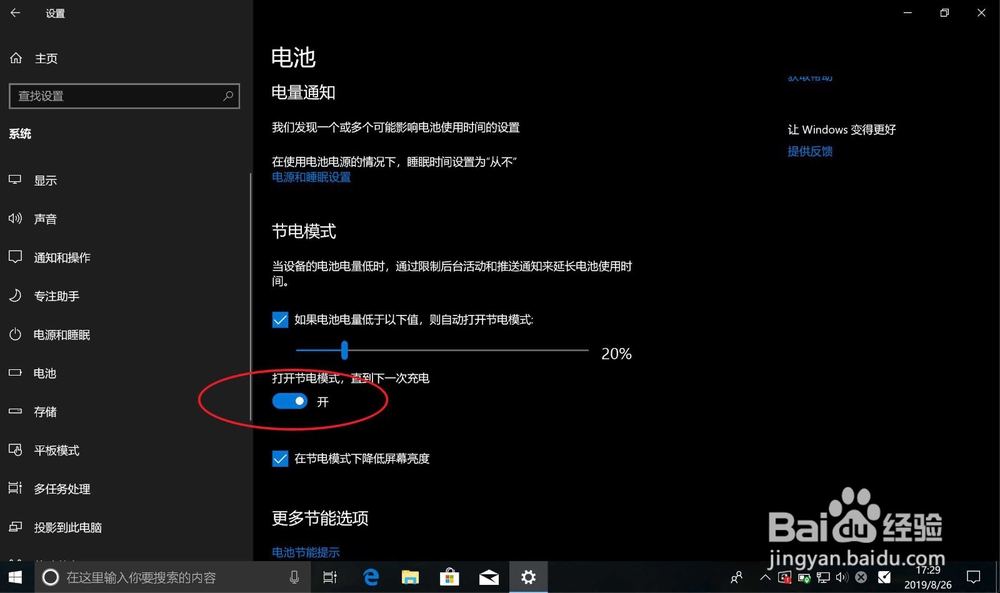1000x593 pixels.
Task: Adjust the 20% battery saver slider
Action: coord(345,350)
